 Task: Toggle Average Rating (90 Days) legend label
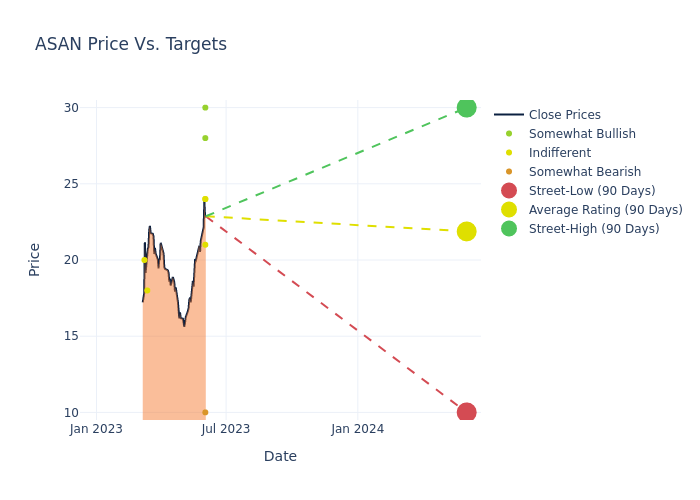point(605,210)
